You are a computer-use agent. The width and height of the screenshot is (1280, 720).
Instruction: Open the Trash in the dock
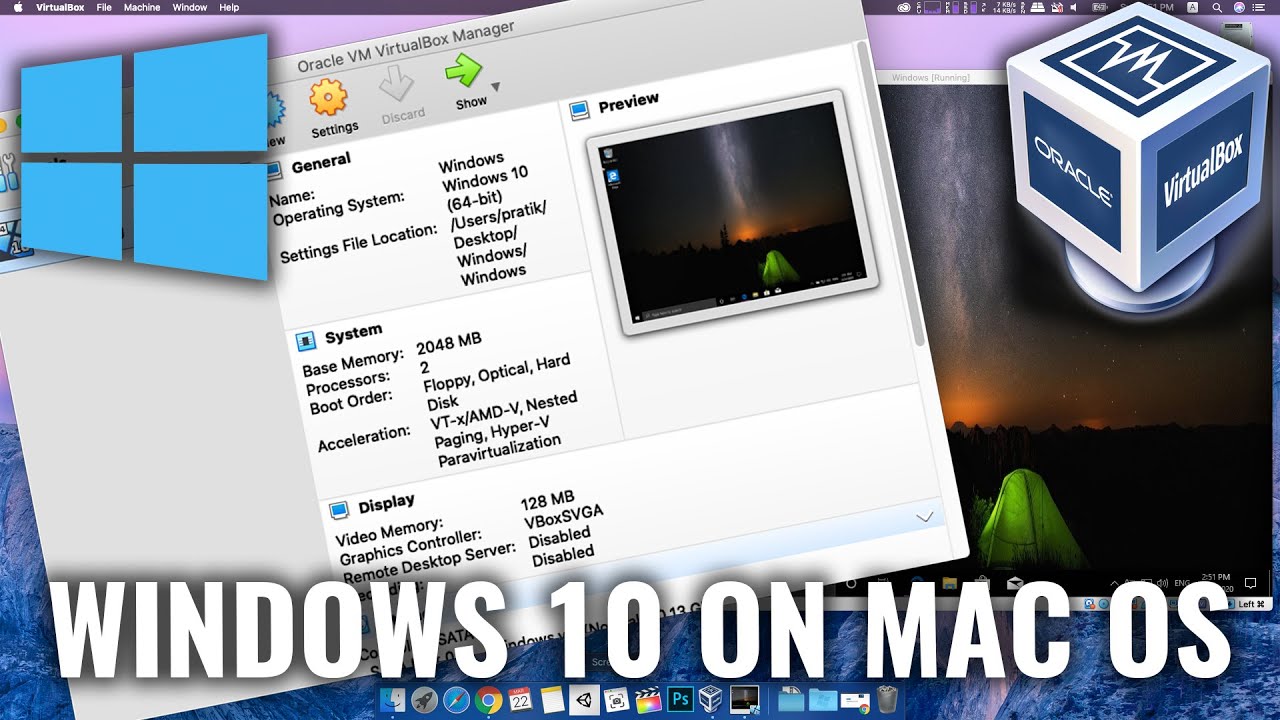click(x=887, y=700)
